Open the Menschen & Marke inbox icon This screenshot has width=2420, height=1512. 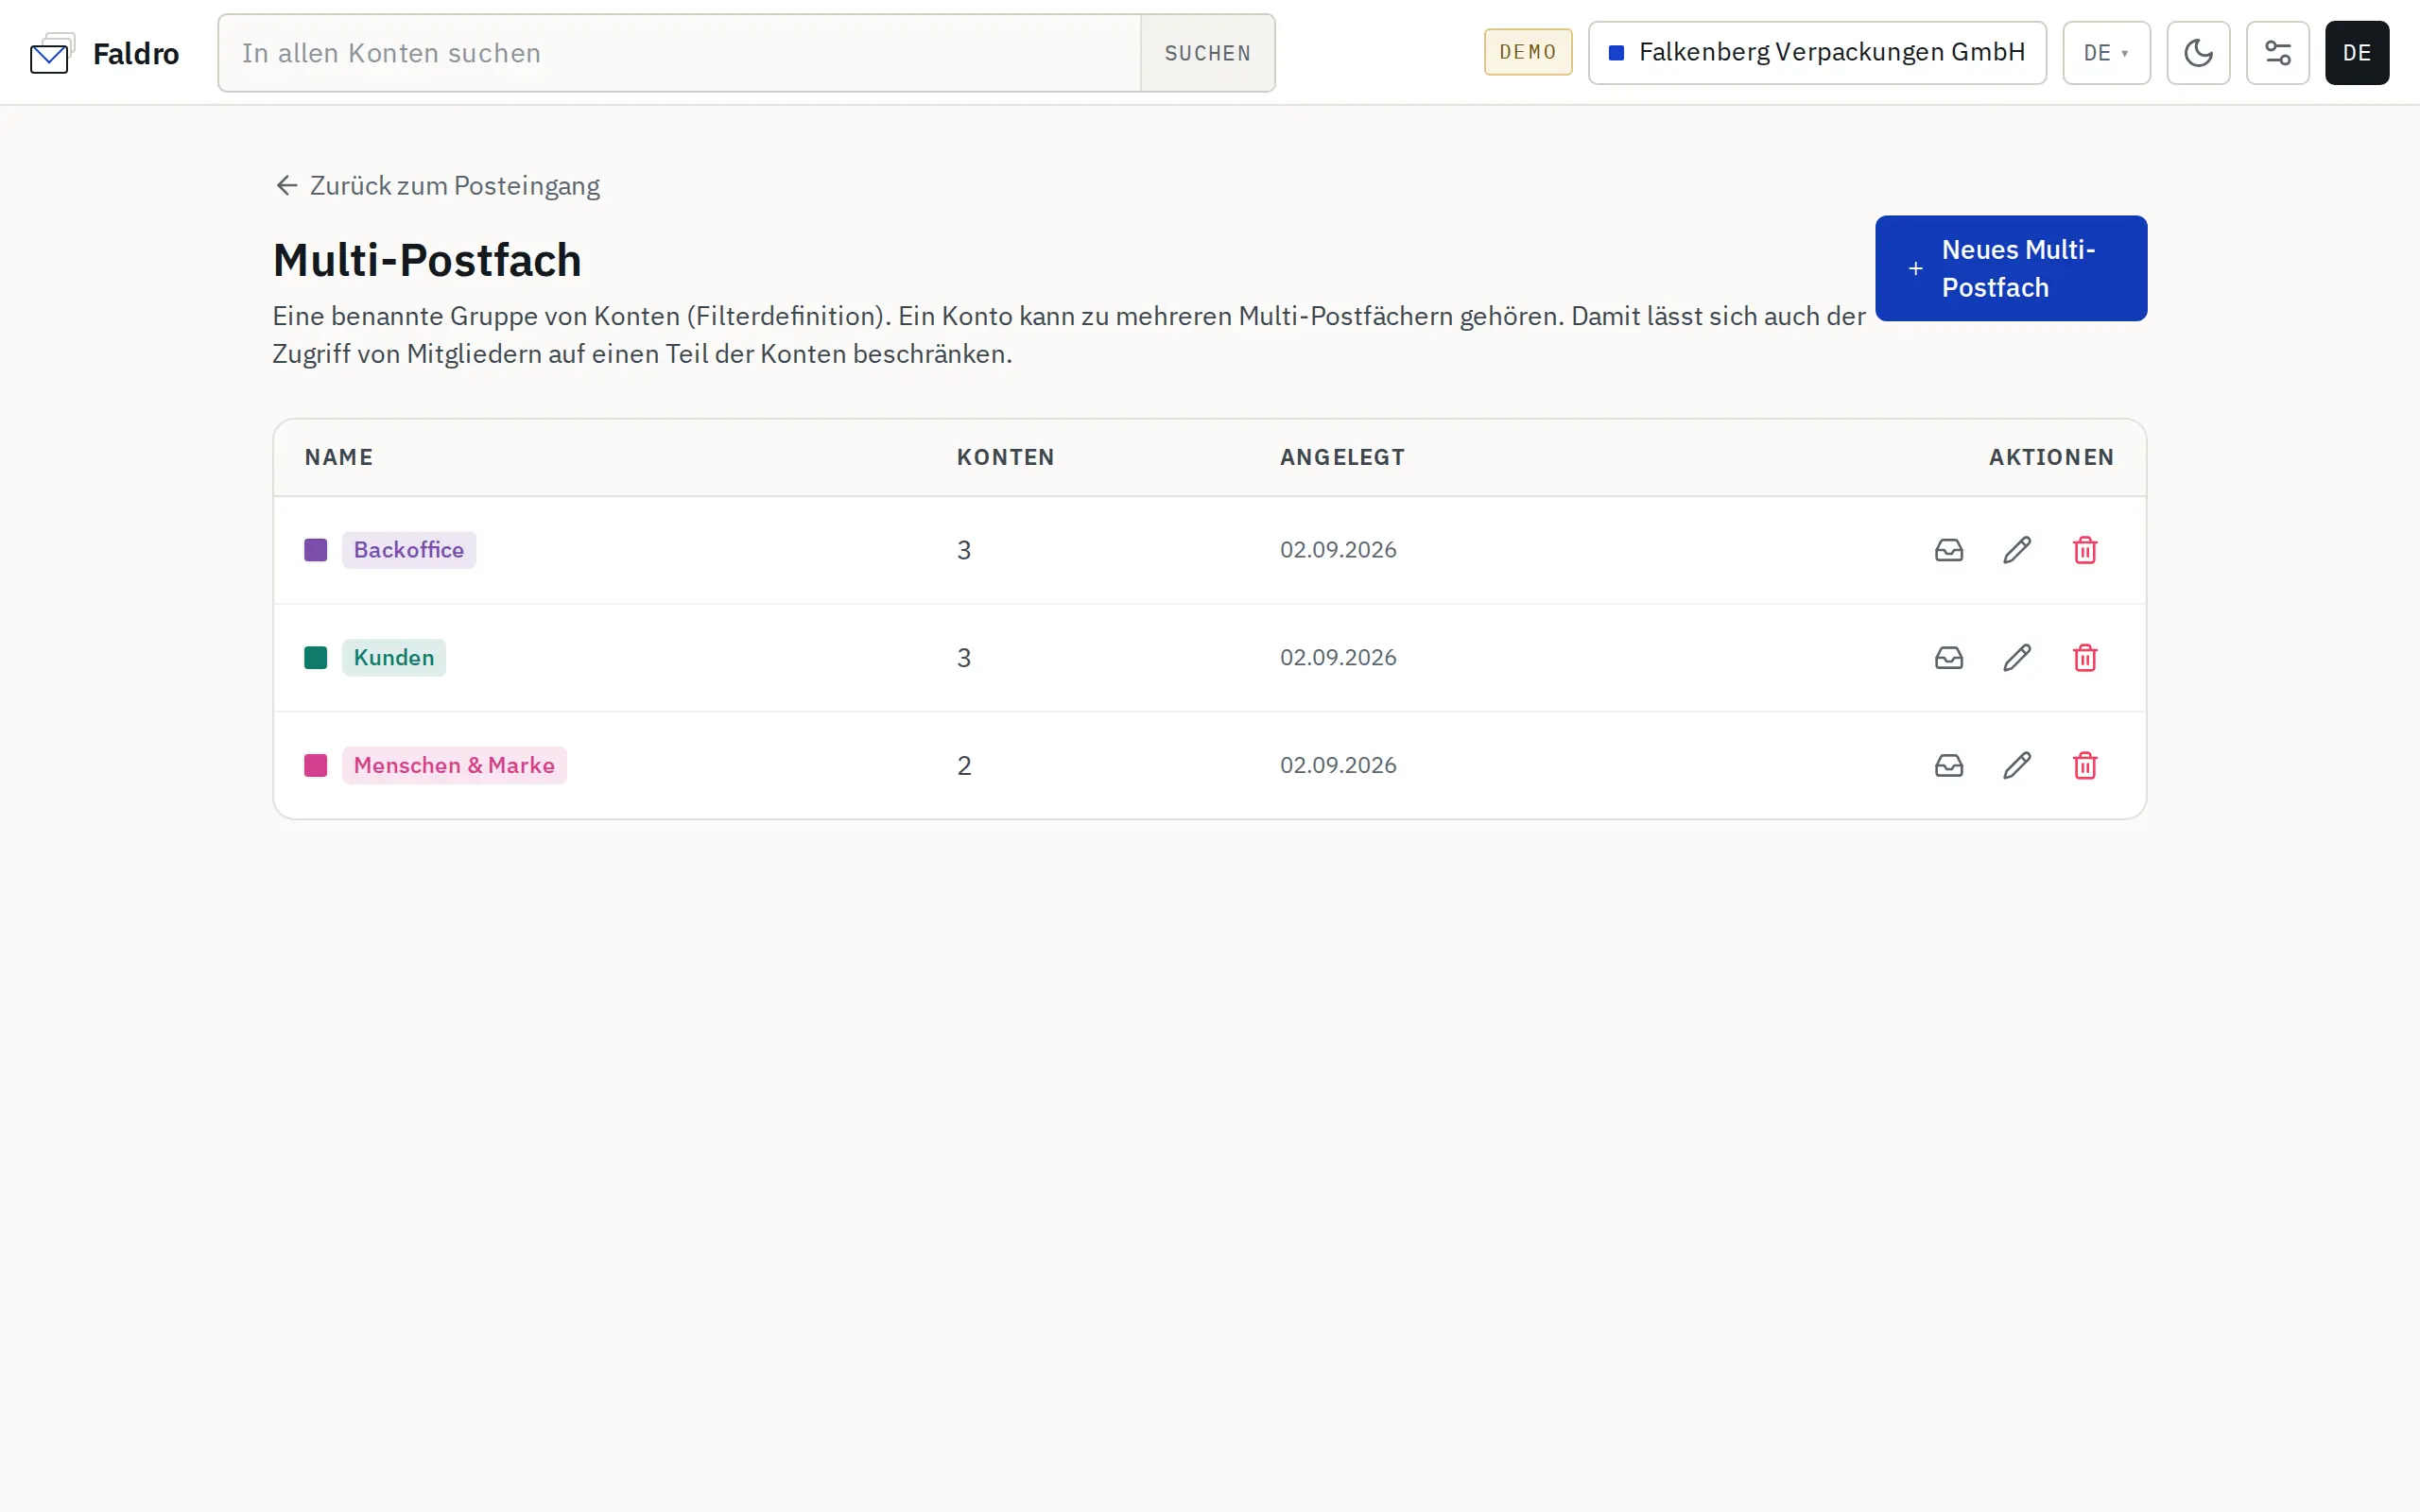1949,766
